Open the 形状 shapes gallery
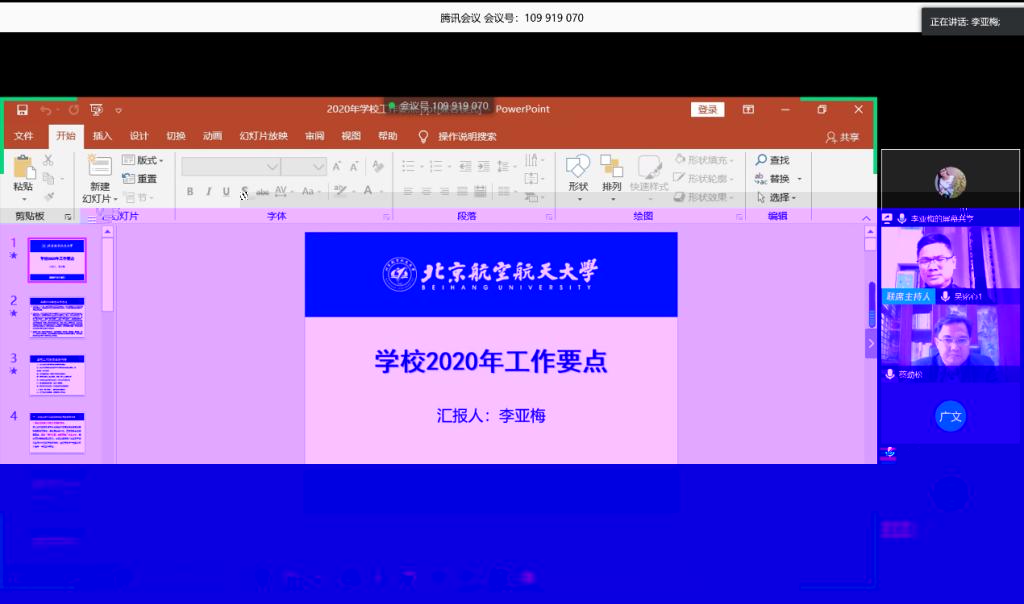This screenshot has height=604, width=1024. tap(578, 177)
